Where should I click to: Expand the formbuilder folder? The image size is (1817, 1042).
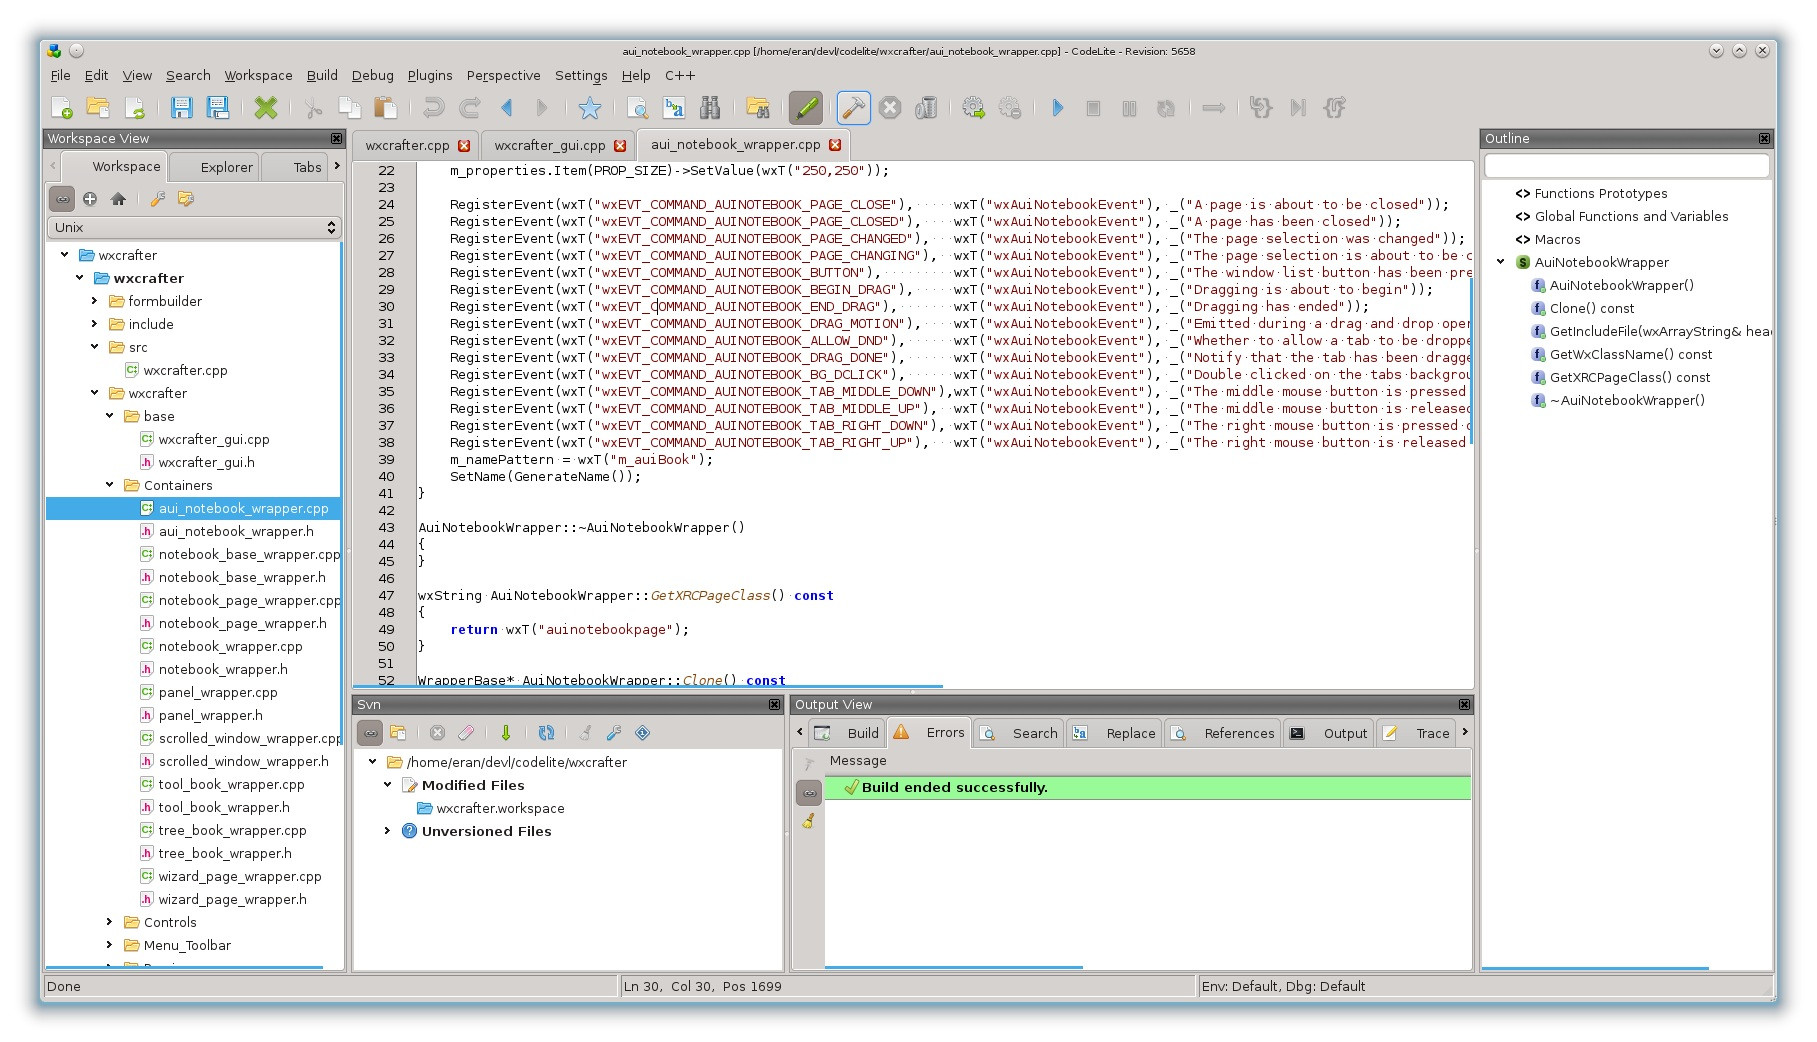pyautogui.click(x=95, y=301)
